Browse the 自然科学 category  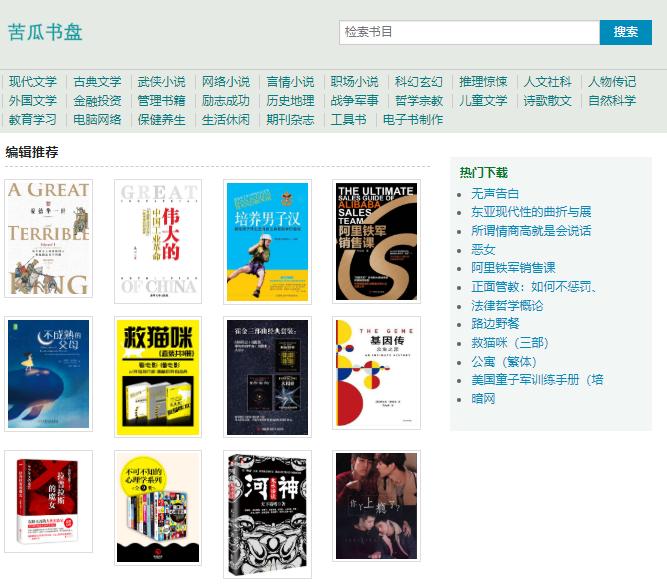coord(612,101)
